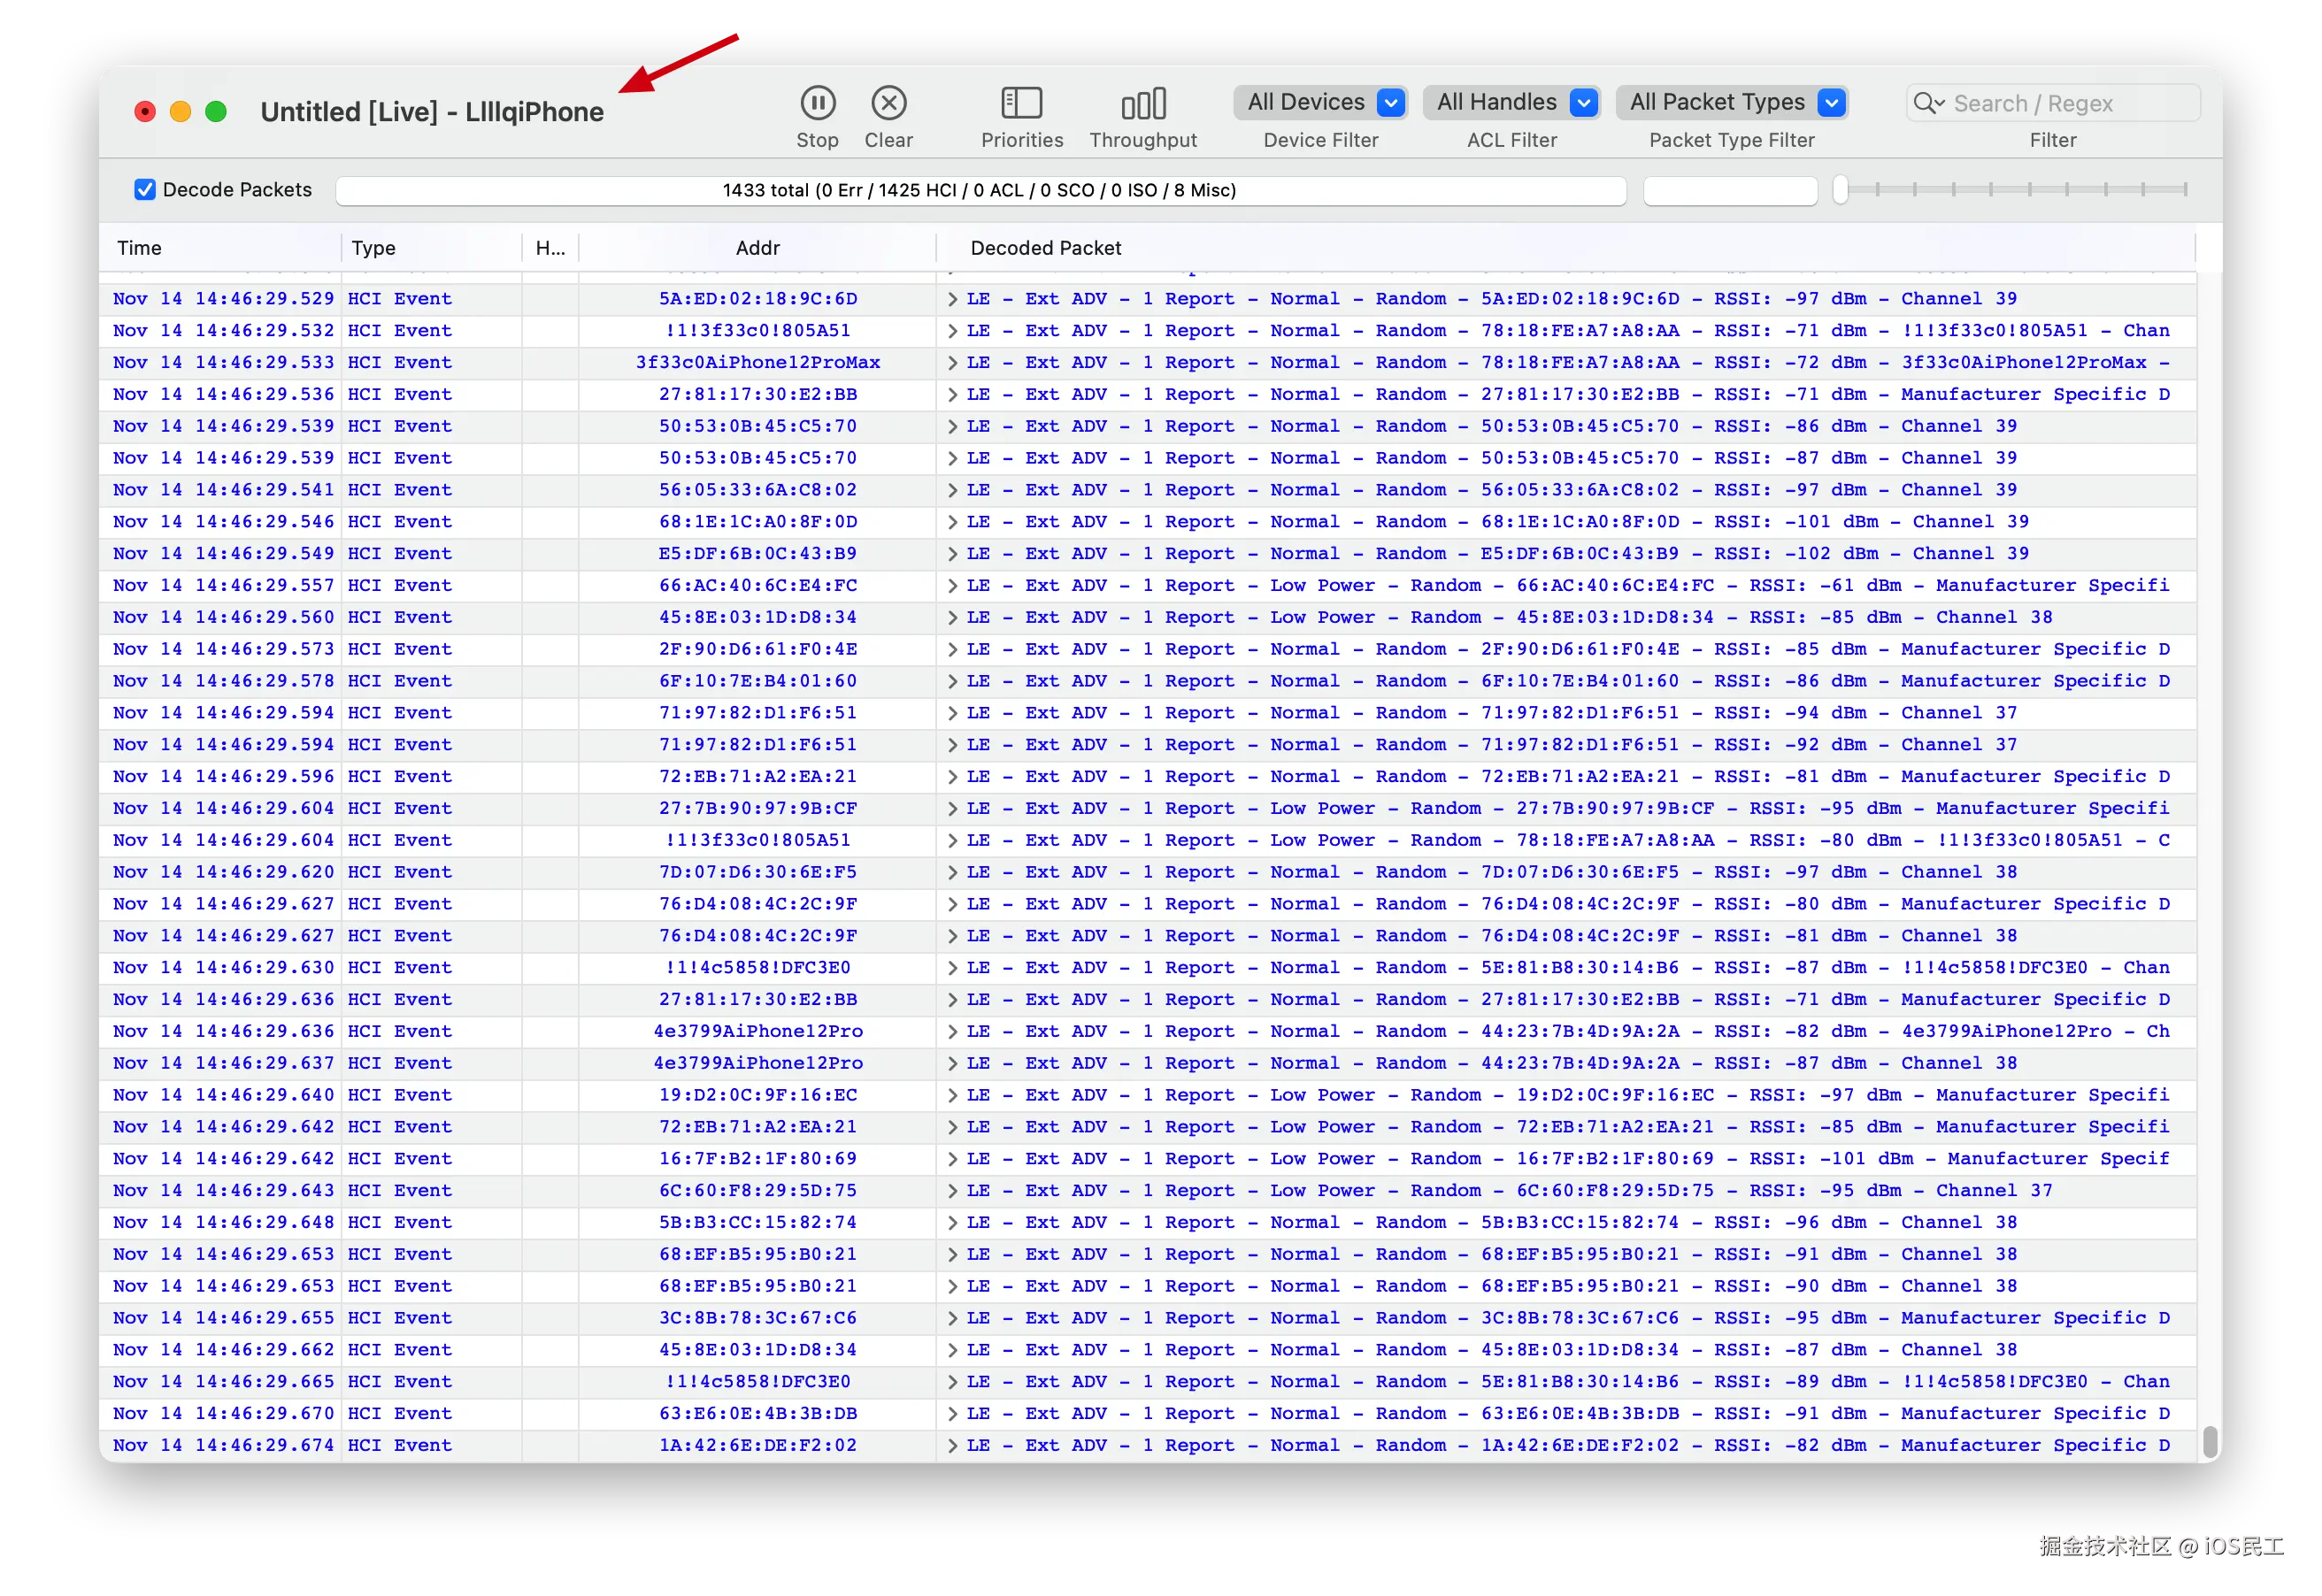Viewport: 2322px width, 1596px height.
Task: Click the Clear log icon
Action: (x=888, y=103)
